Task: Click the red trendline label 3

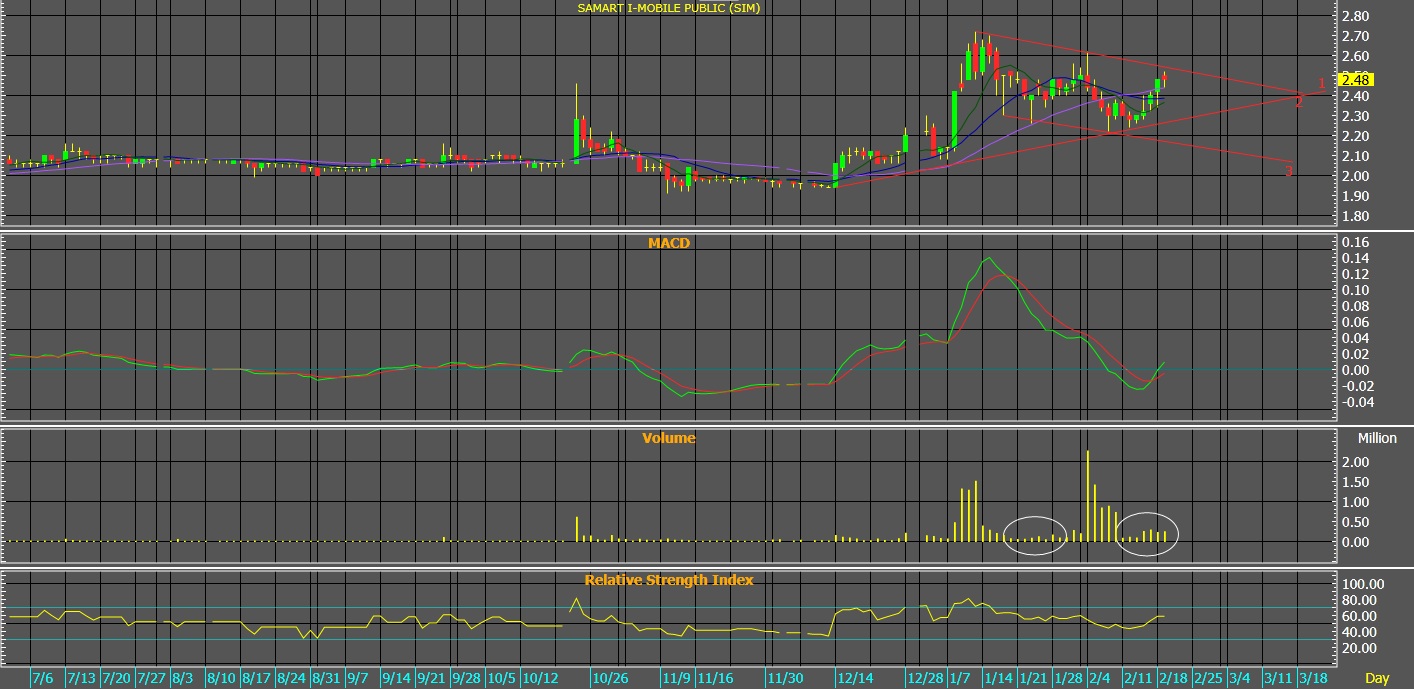Action: [x=1289, y=171]
